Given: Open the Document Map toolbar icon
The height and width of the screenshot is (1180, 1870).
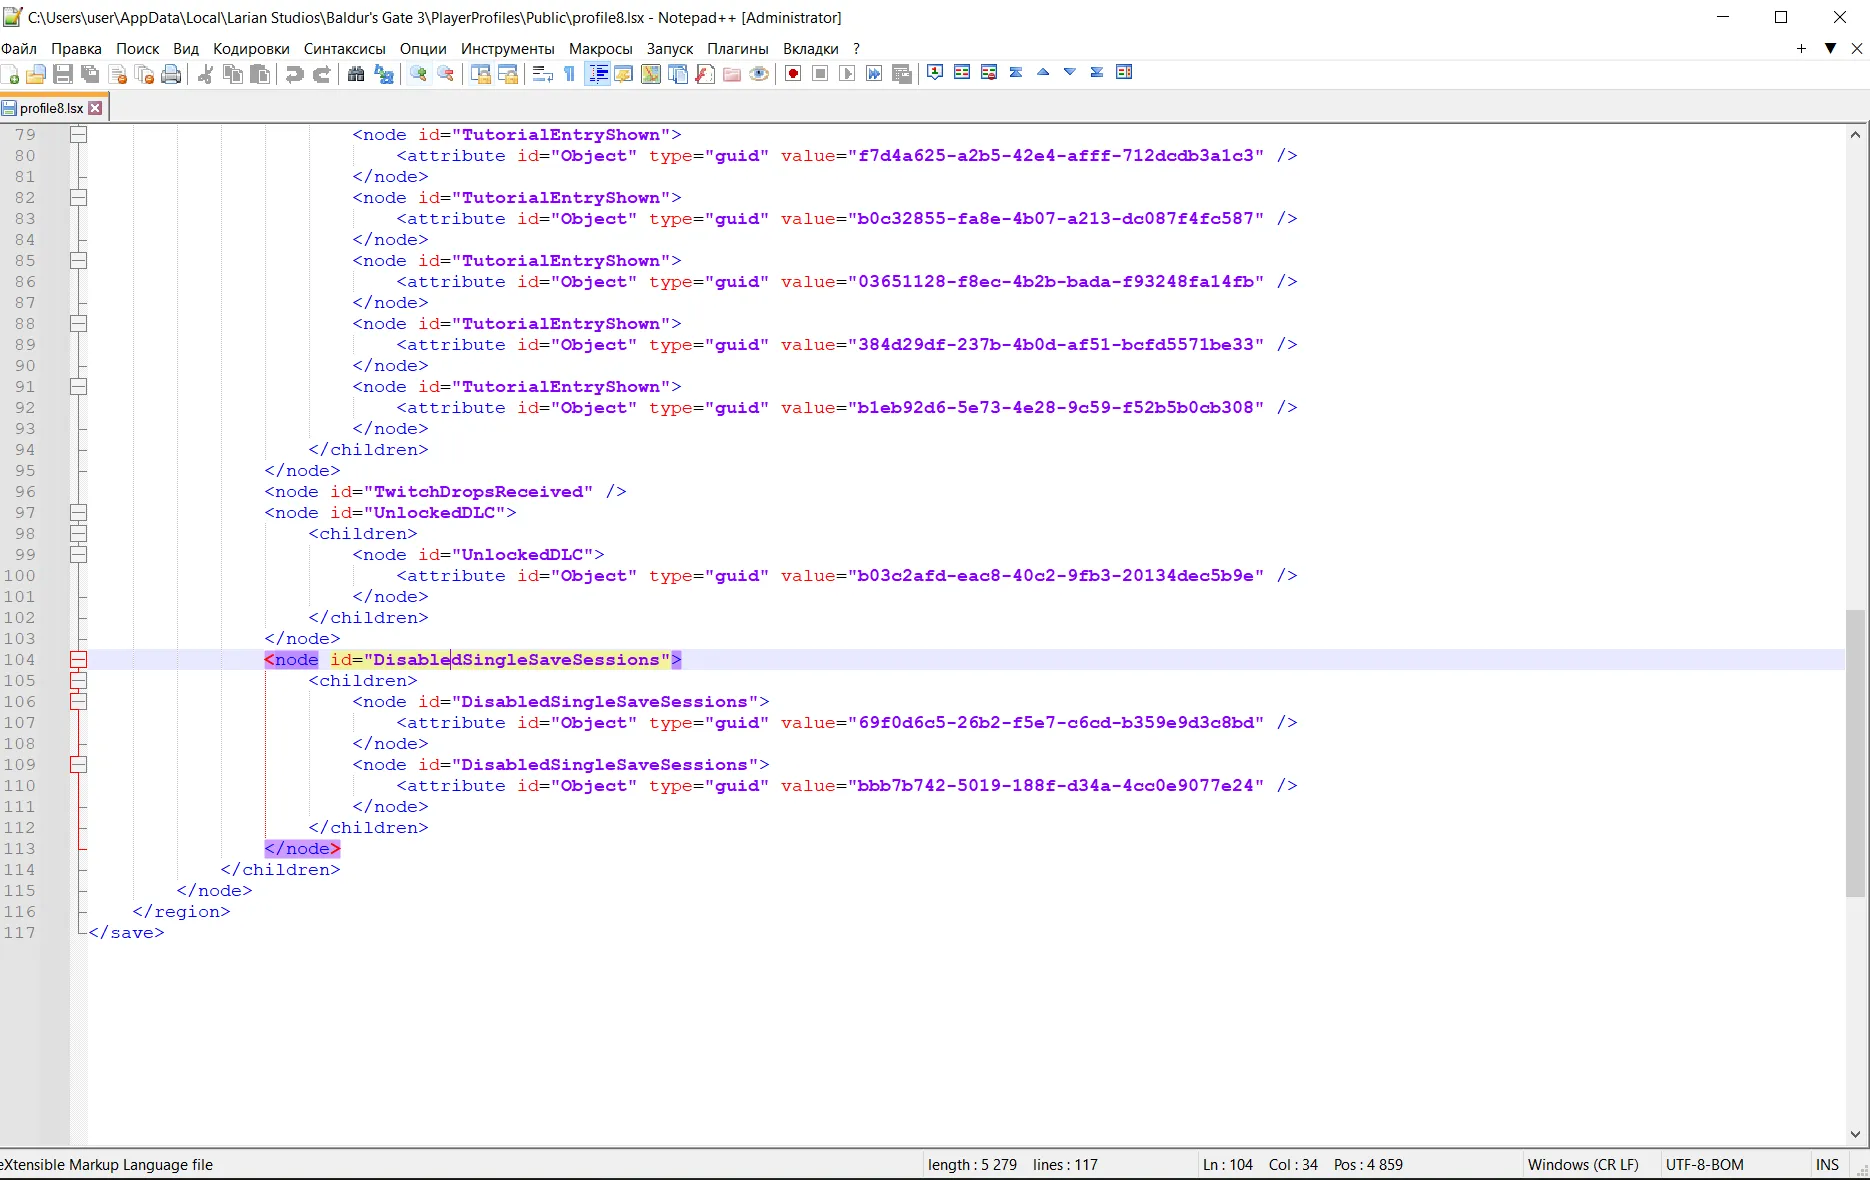Looking at the screenshot, I should [651, 74].
